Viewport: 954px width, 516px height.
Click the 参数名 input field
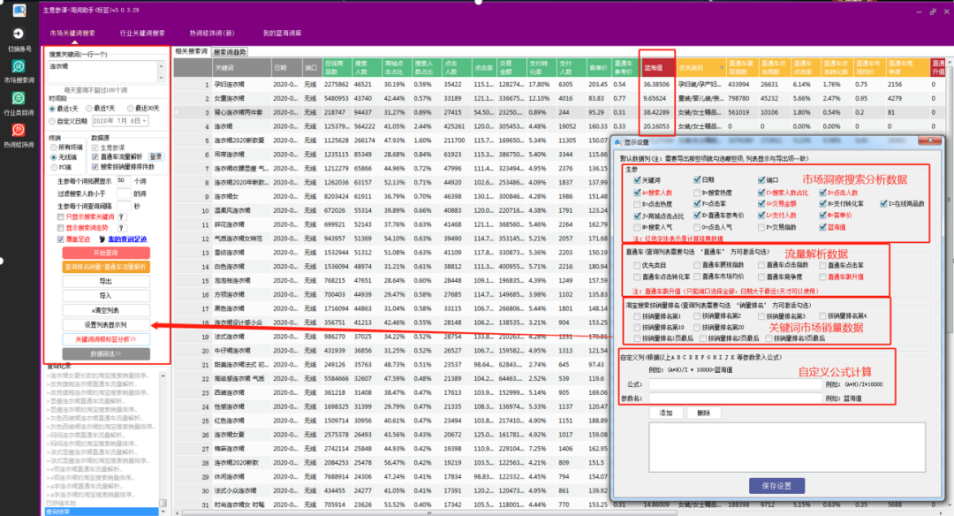pyautogui.click(x=735, y=398)
